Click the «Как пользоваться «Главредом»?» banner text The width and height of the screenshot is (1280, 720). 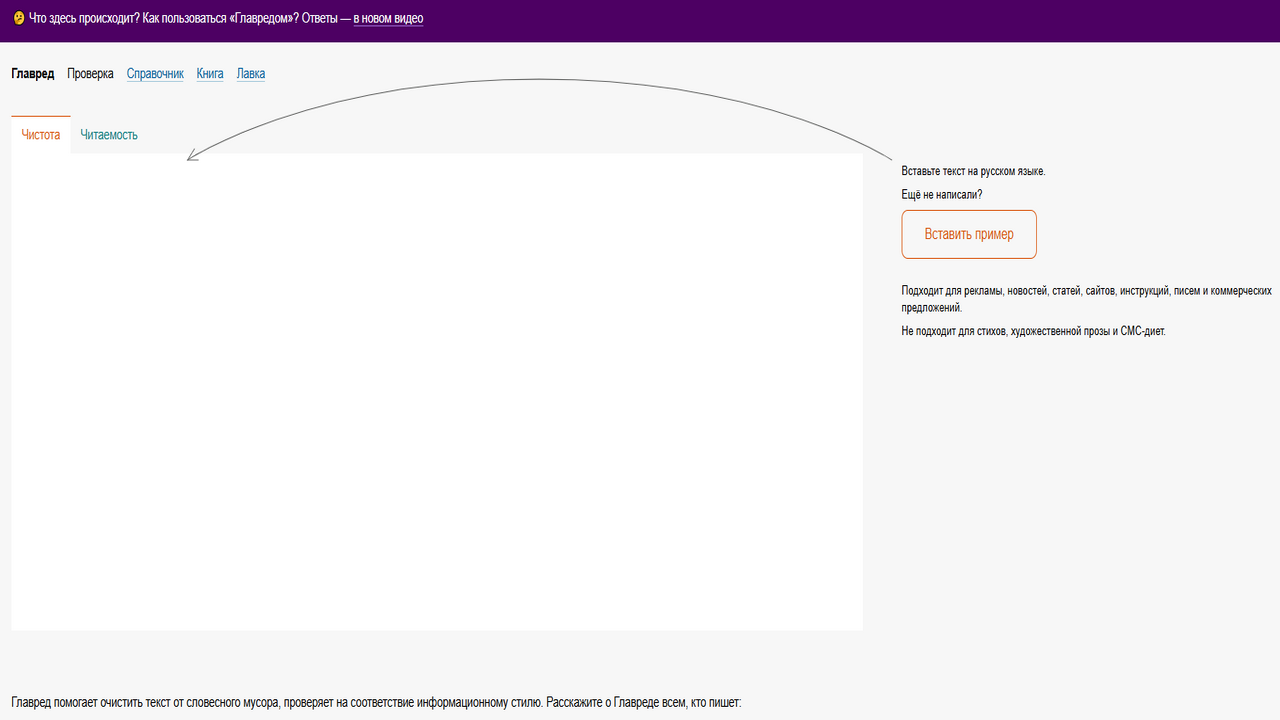click(220, 18)
